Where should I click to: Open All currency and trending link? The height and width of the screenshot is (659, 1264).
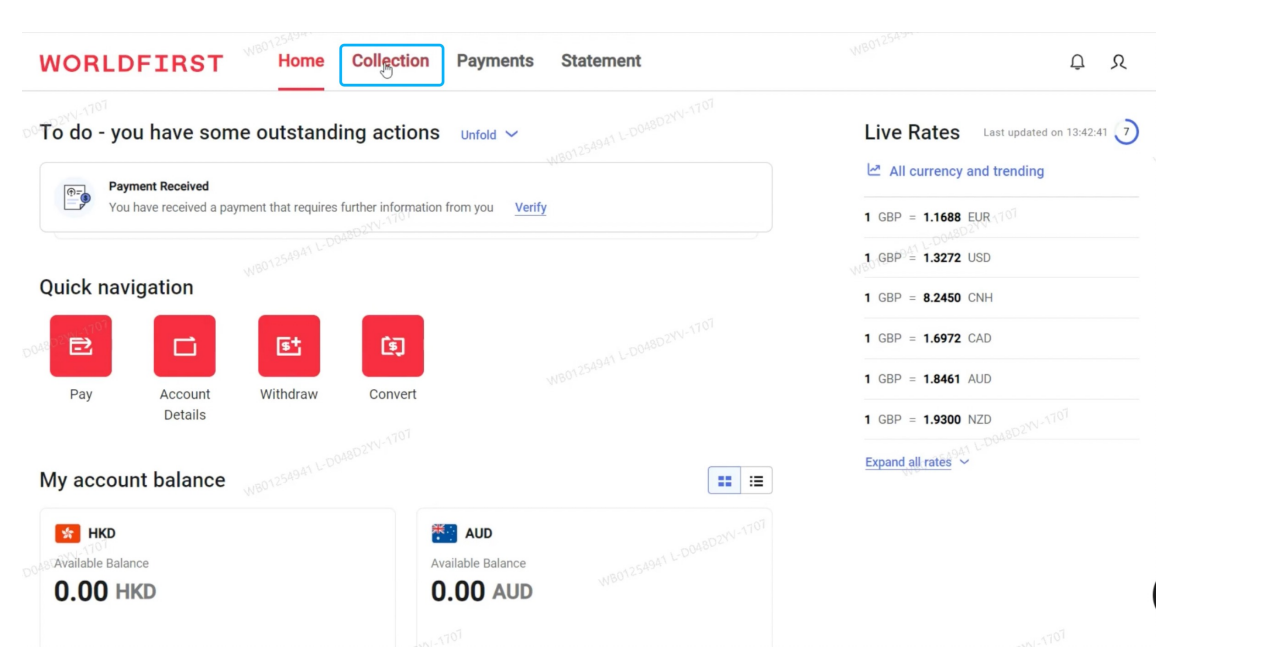(965, 171)
